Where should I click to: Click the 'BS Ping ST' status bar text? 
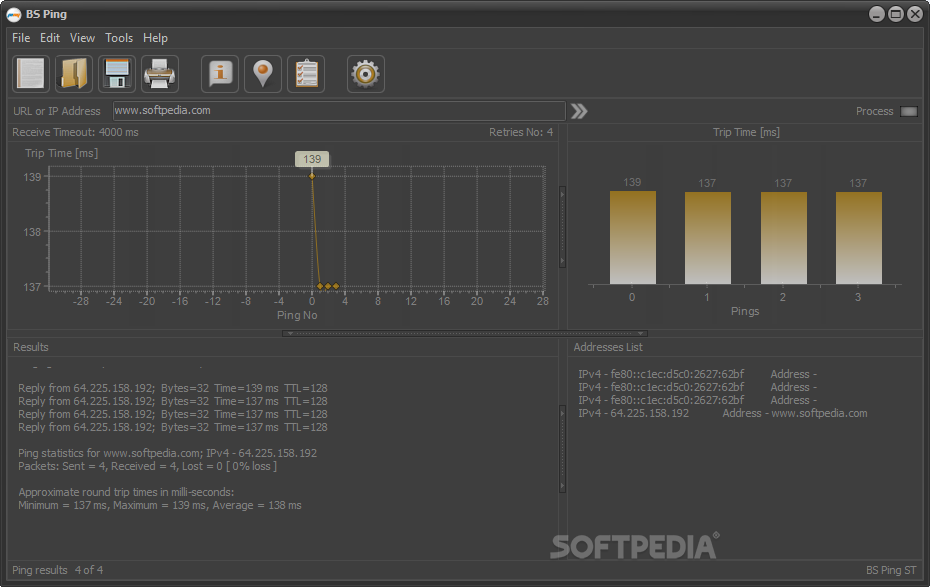click(x=891, y=570)
